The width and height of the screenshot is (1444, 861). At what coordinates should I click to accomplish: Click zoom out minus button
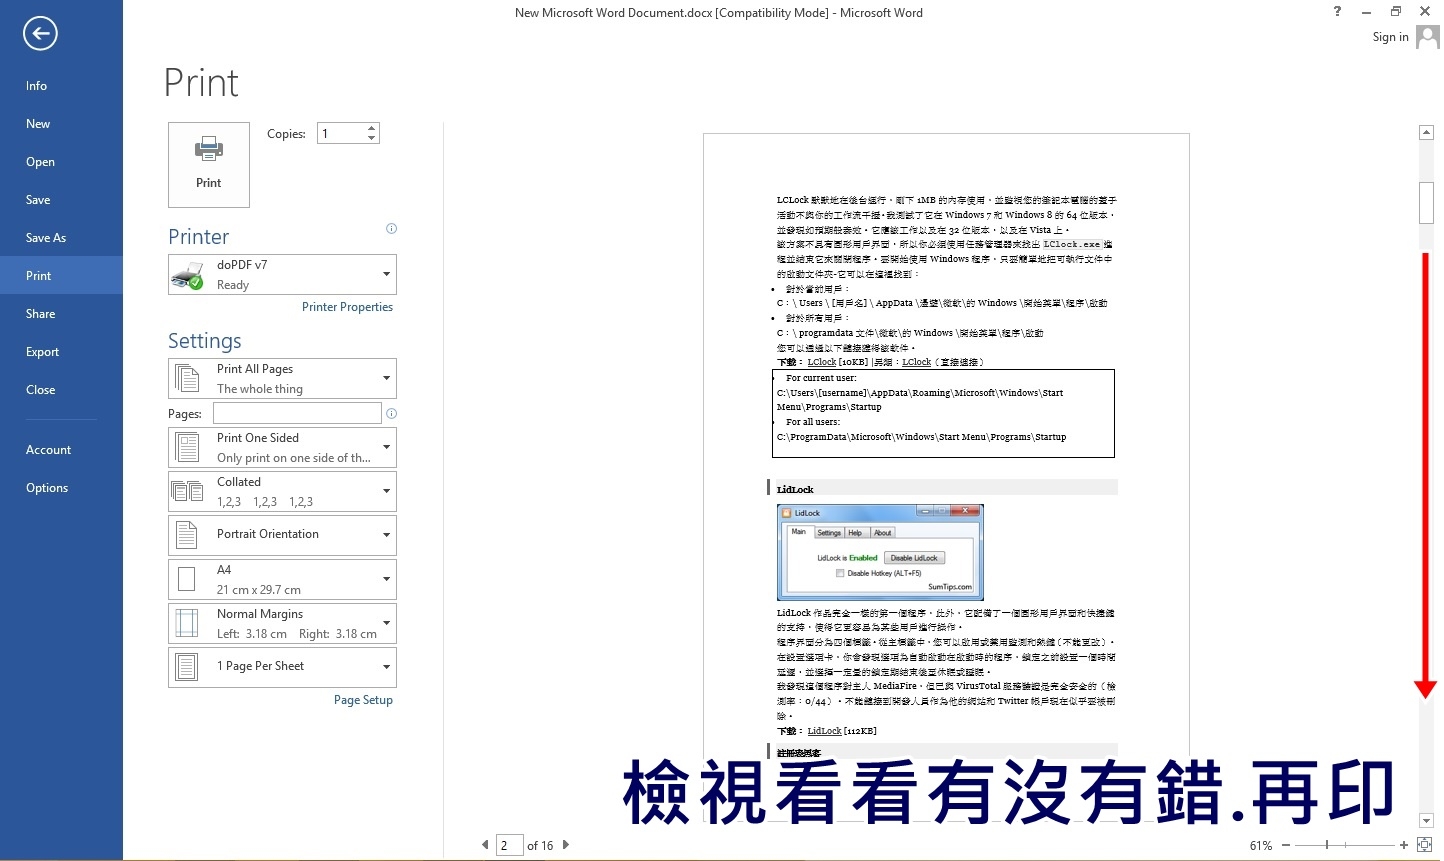(1286, 845)
